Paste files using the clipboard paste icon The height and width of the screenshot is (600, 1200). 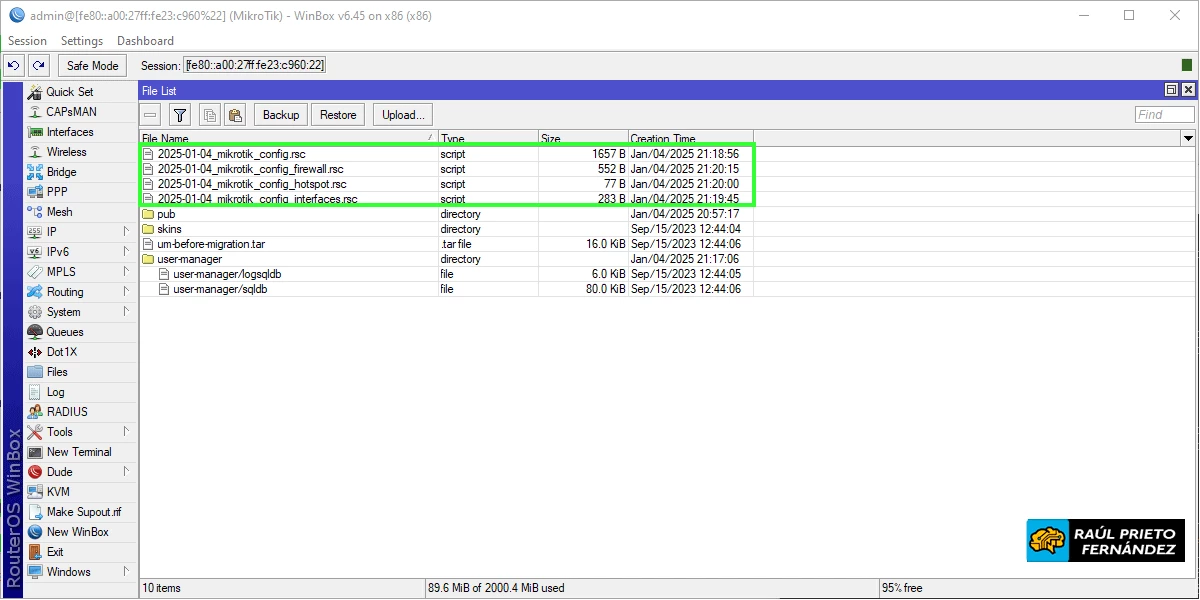click(234, 114)
